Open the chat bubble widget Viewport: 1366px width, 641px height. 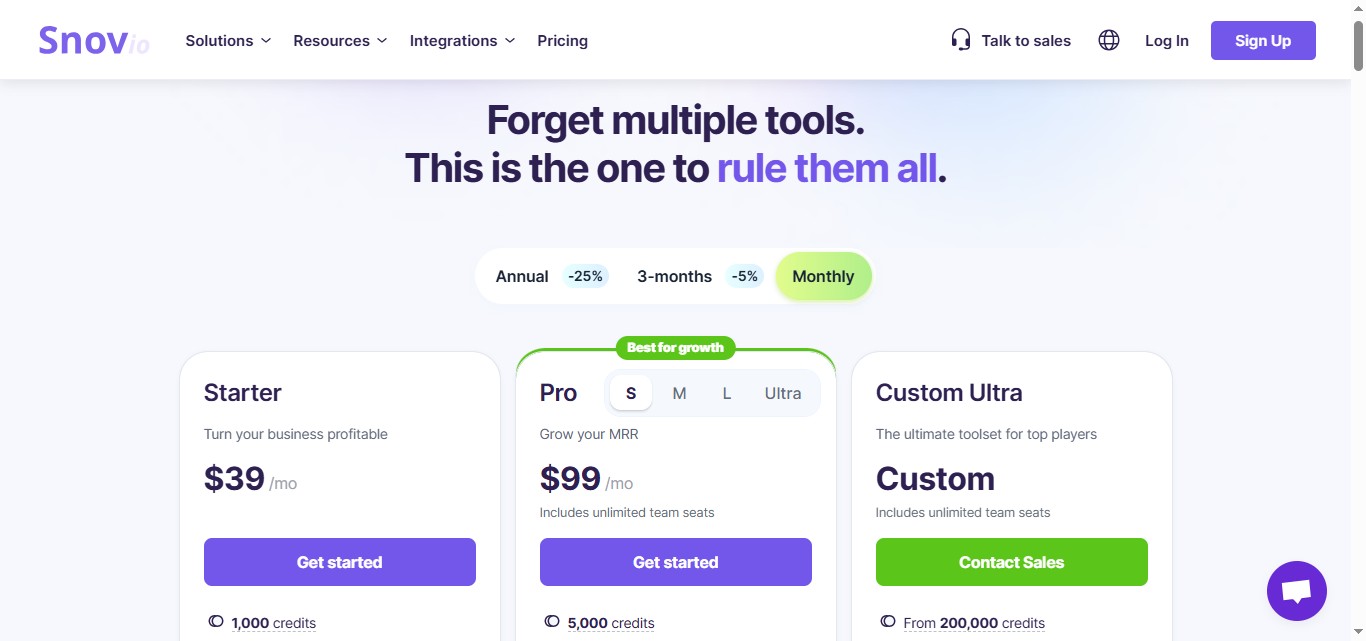point(1296,590)
